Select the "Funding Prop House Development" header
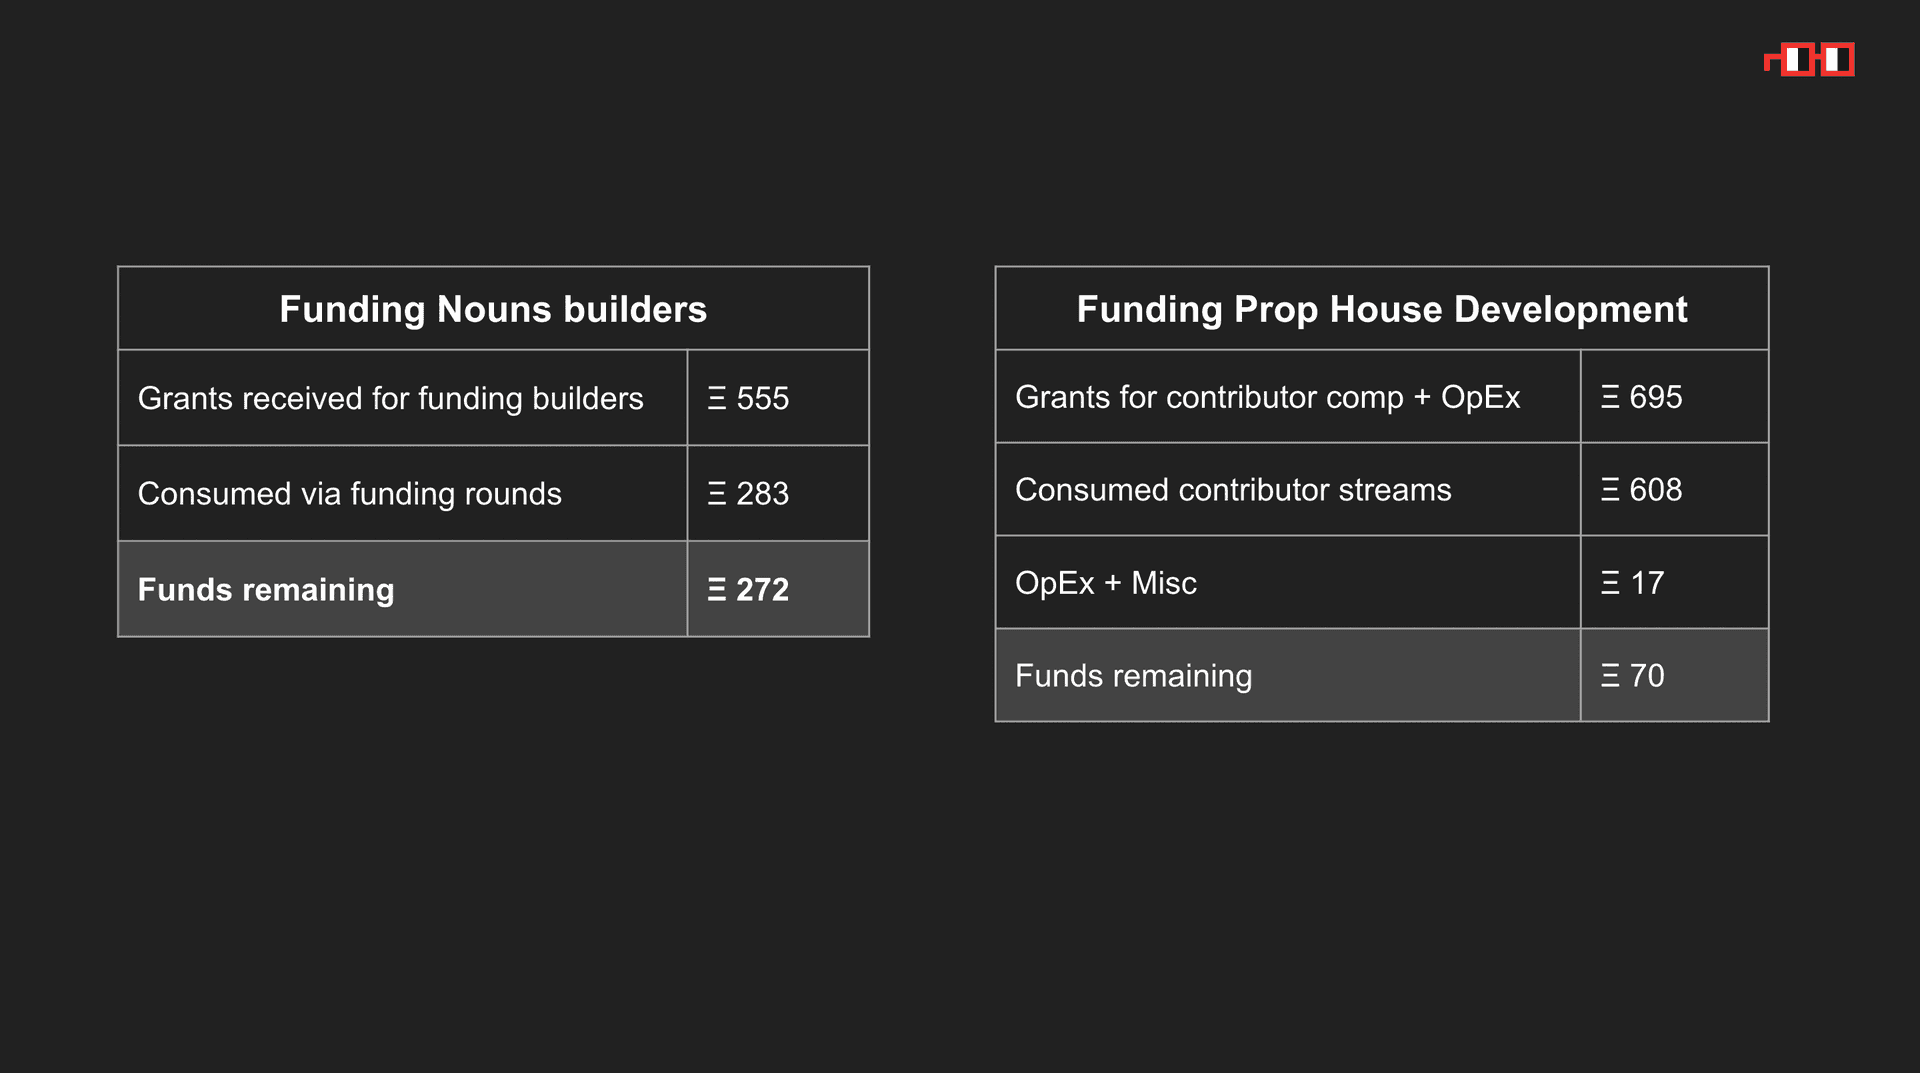Image resolution: width=1920 pixels, height=1073 pixels. point(1381,309)
